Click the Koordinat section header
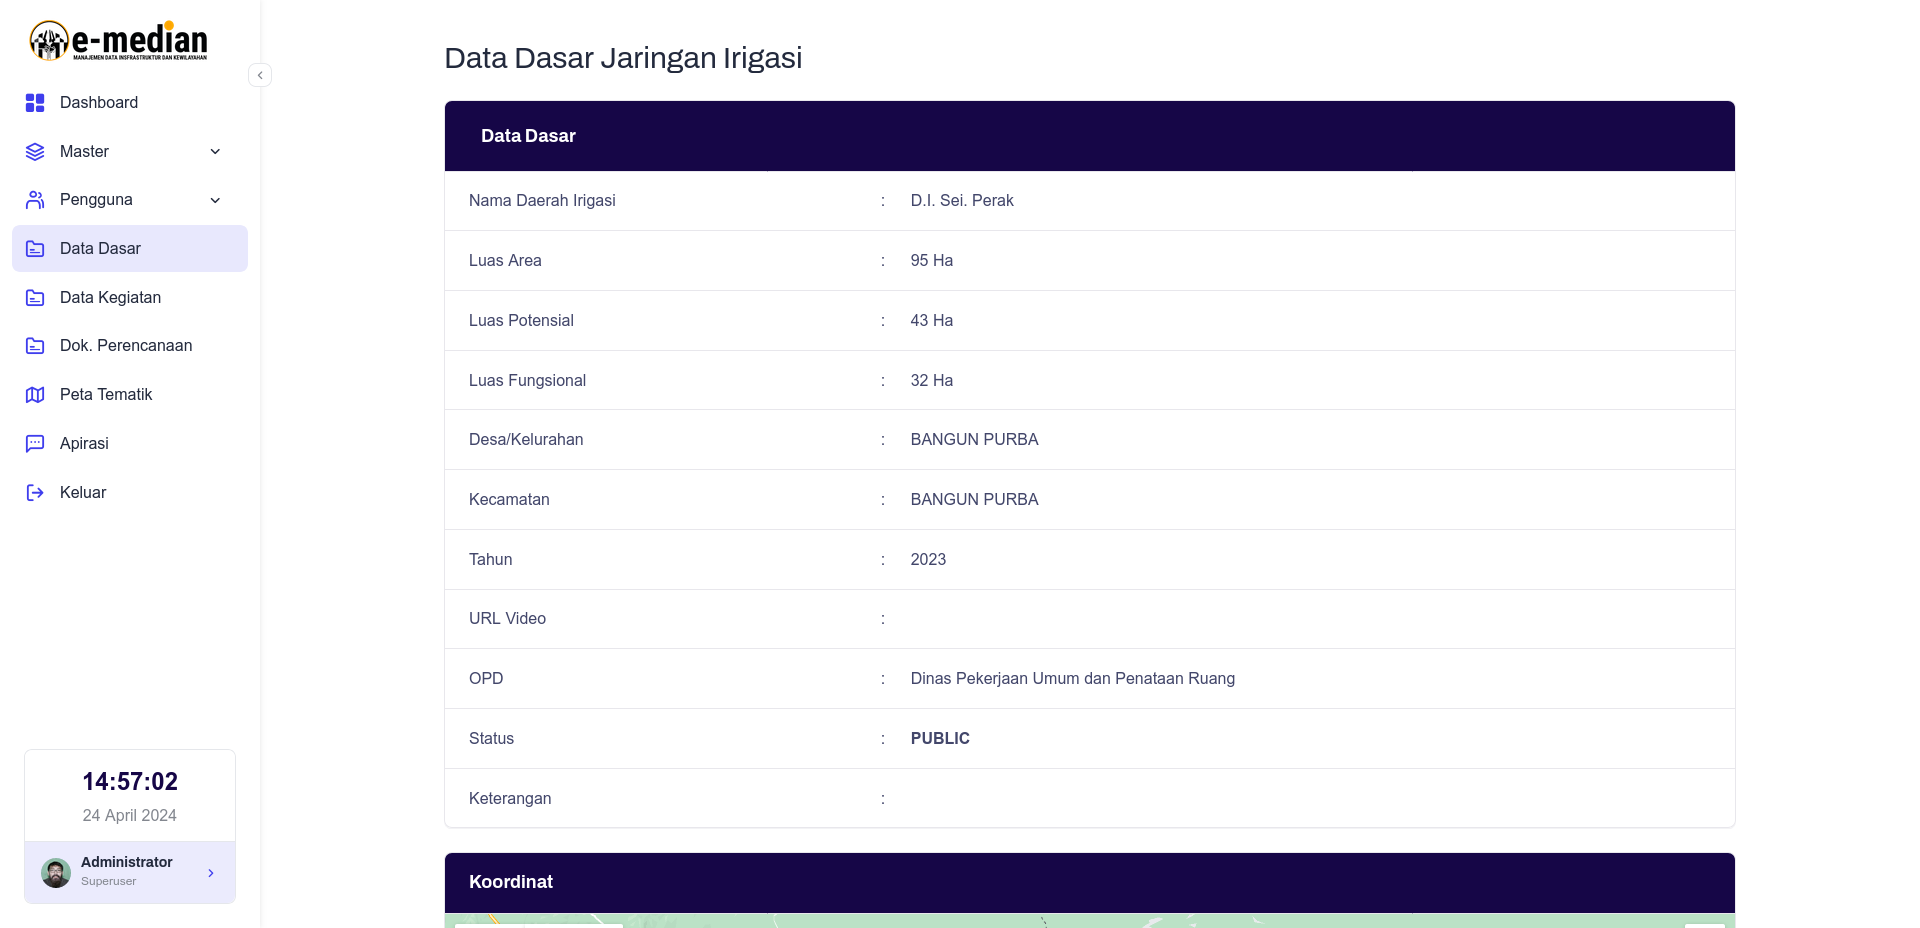This screenshot has width=1920, height=928. tap(1090, 882)
